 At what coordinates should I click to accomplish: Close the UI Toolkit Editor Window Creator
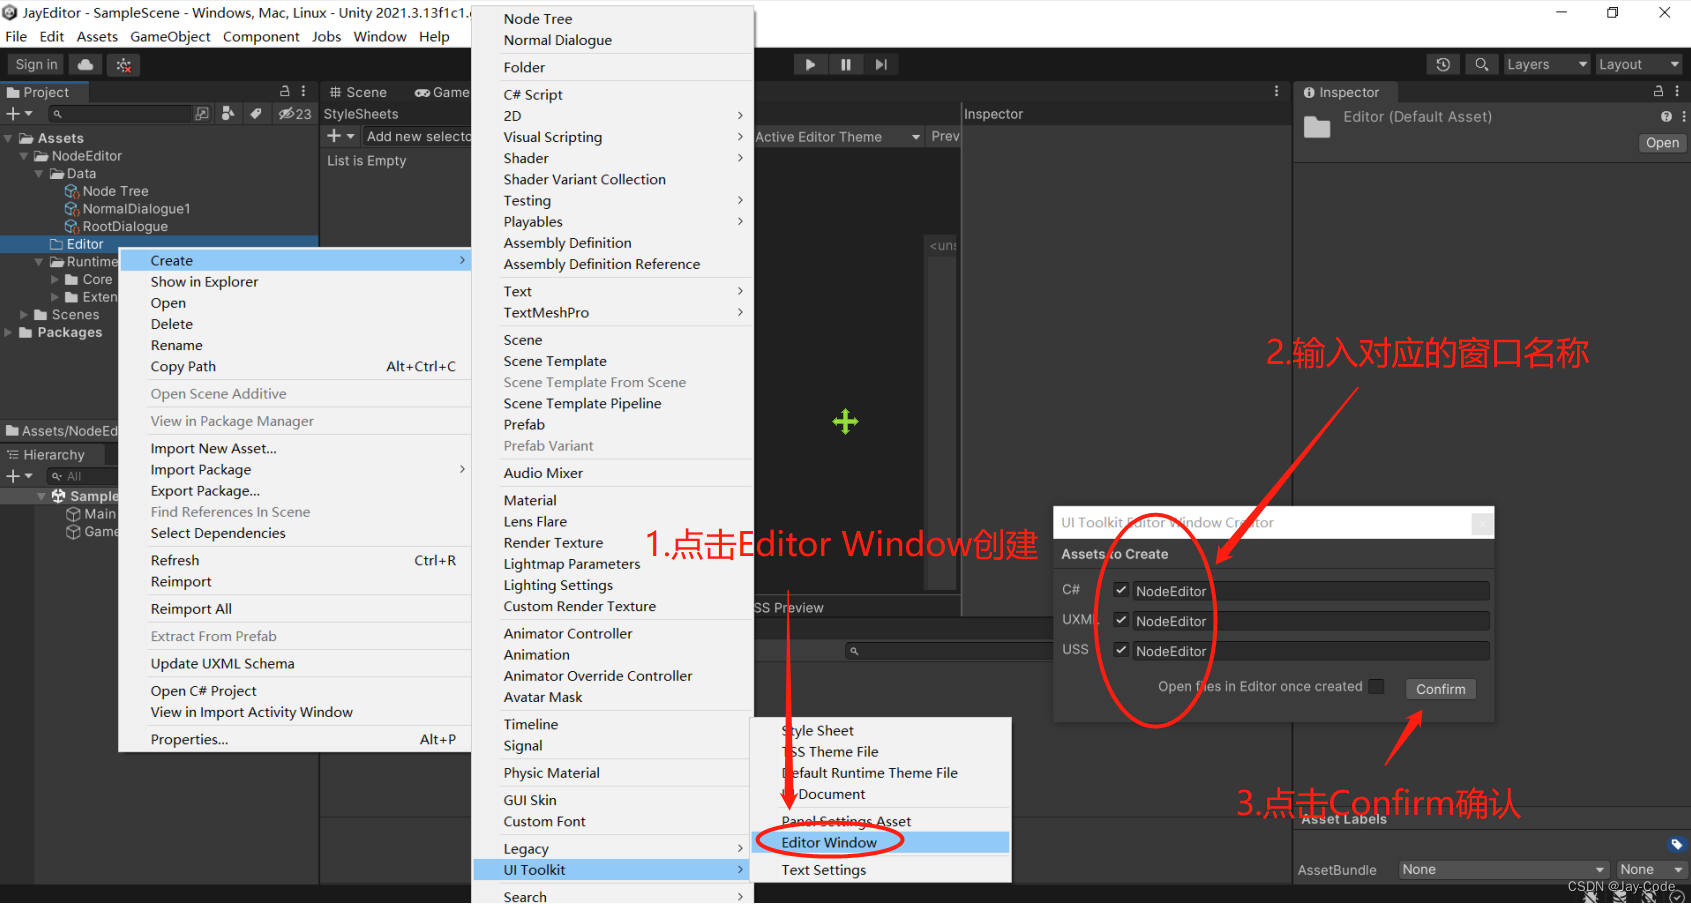[x=1482, y=523]
